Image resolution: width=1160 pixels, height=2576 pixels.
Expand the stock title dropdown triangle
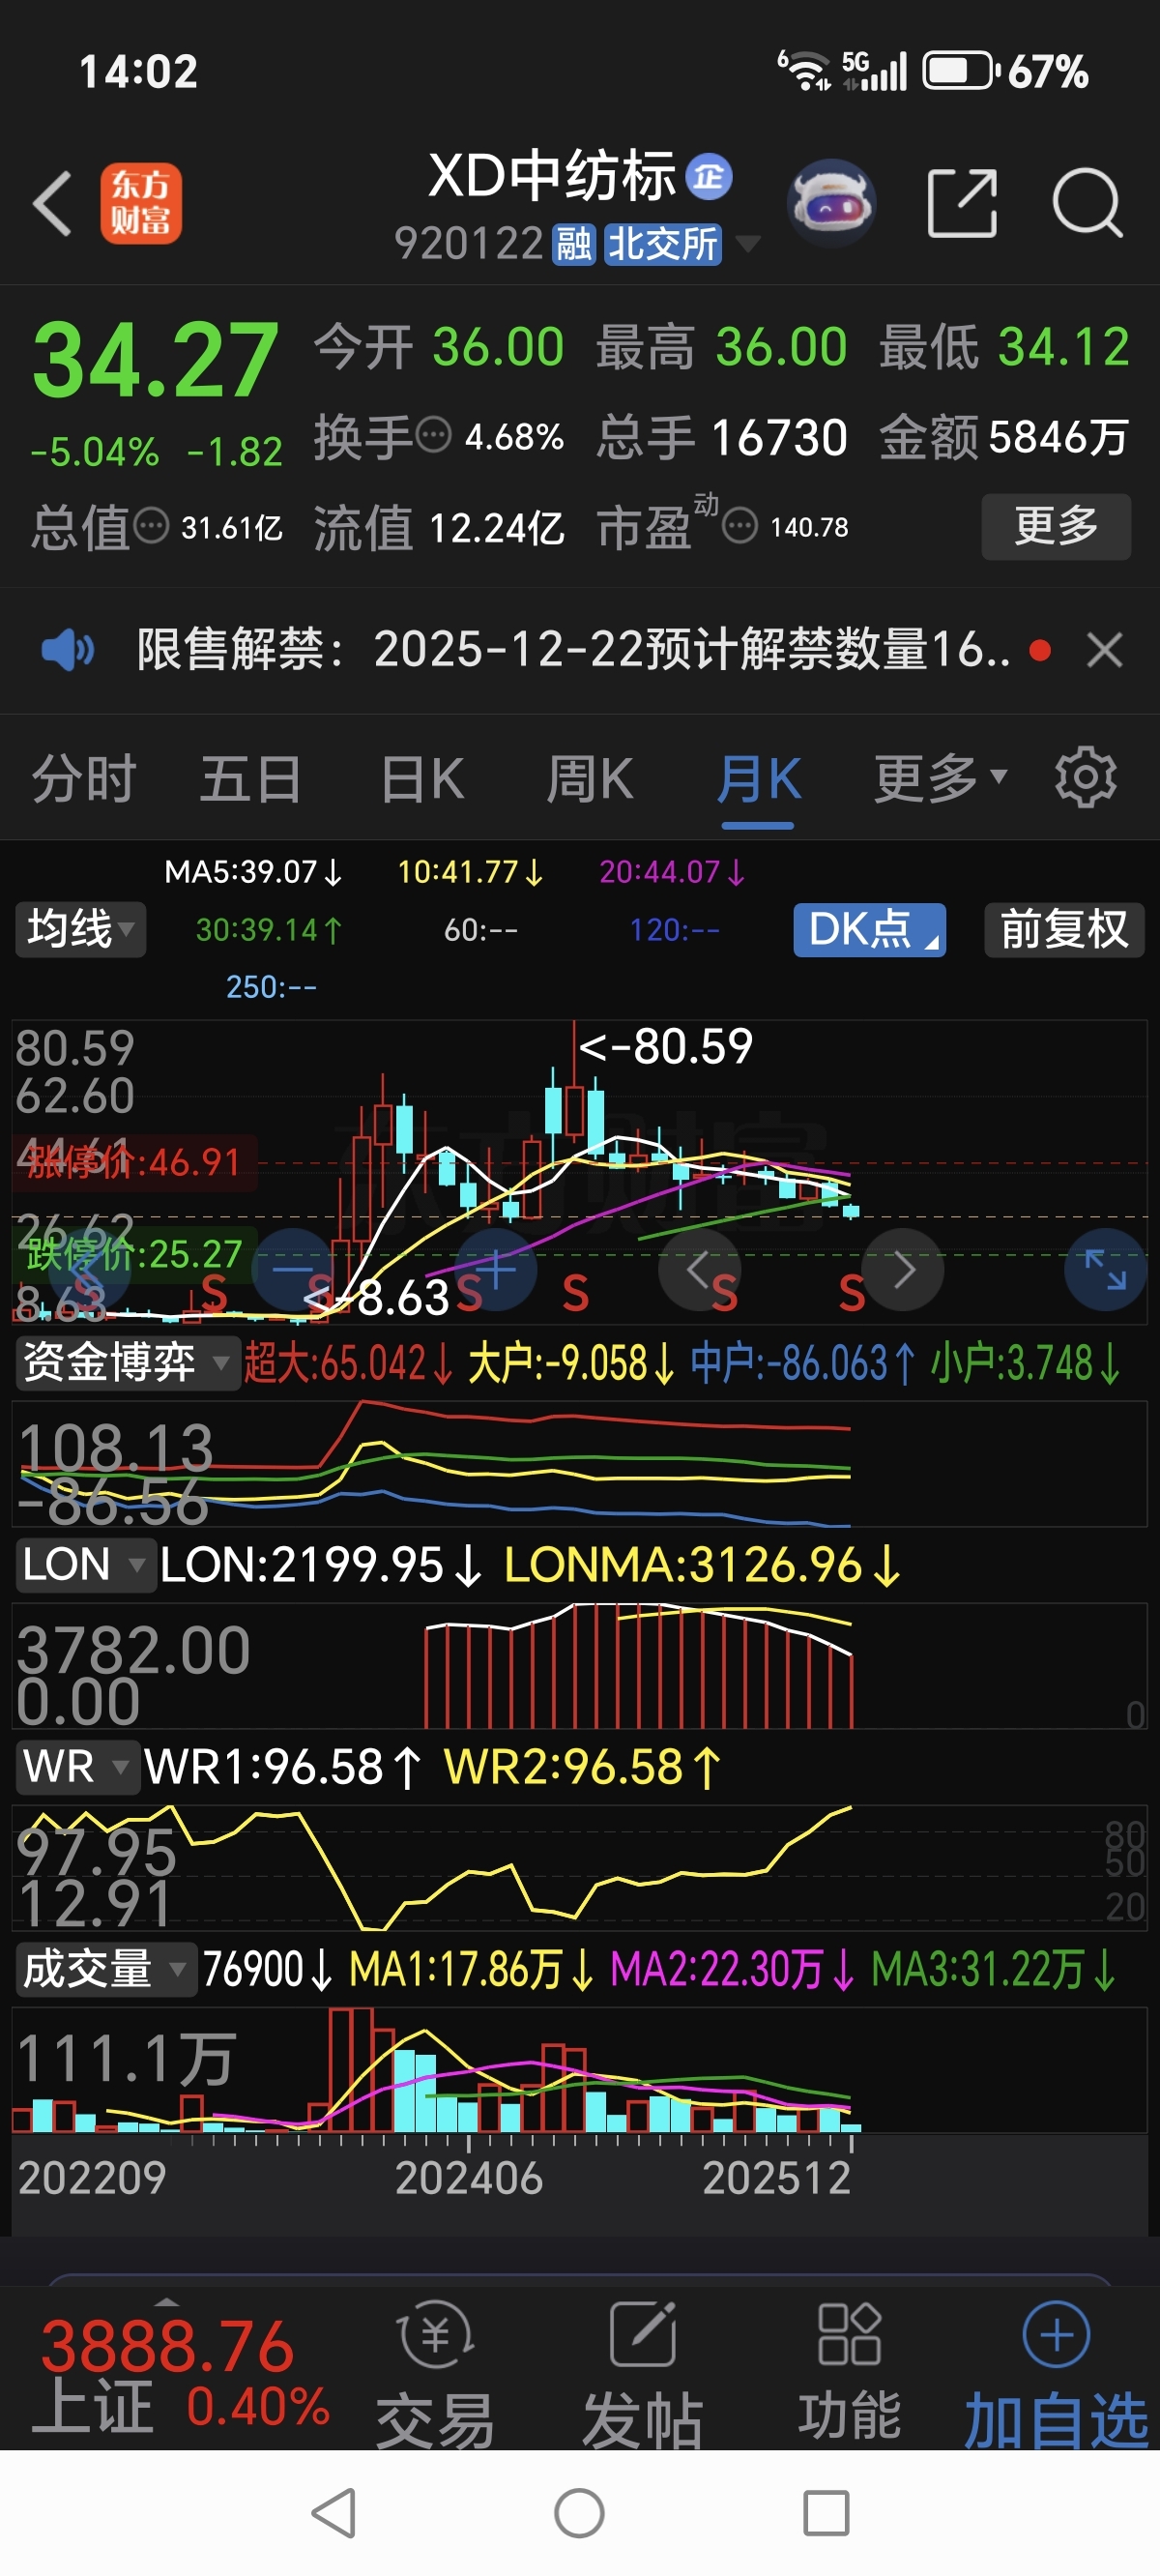[748, 243]
